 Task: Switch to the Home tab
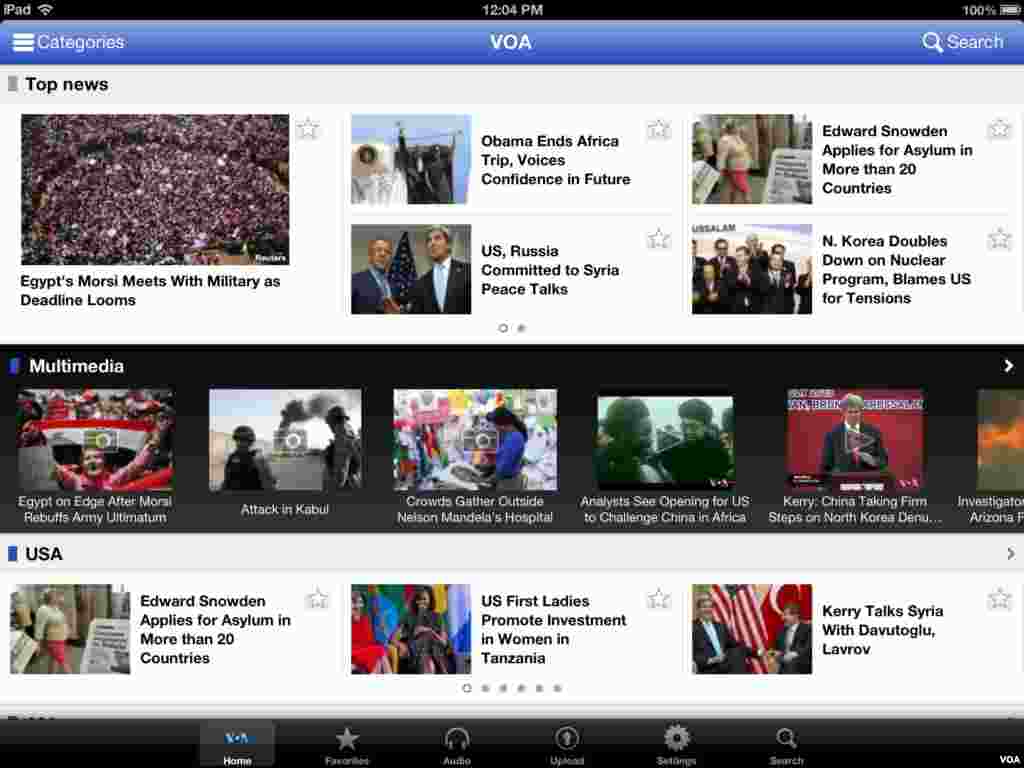[x=237, y=746]
